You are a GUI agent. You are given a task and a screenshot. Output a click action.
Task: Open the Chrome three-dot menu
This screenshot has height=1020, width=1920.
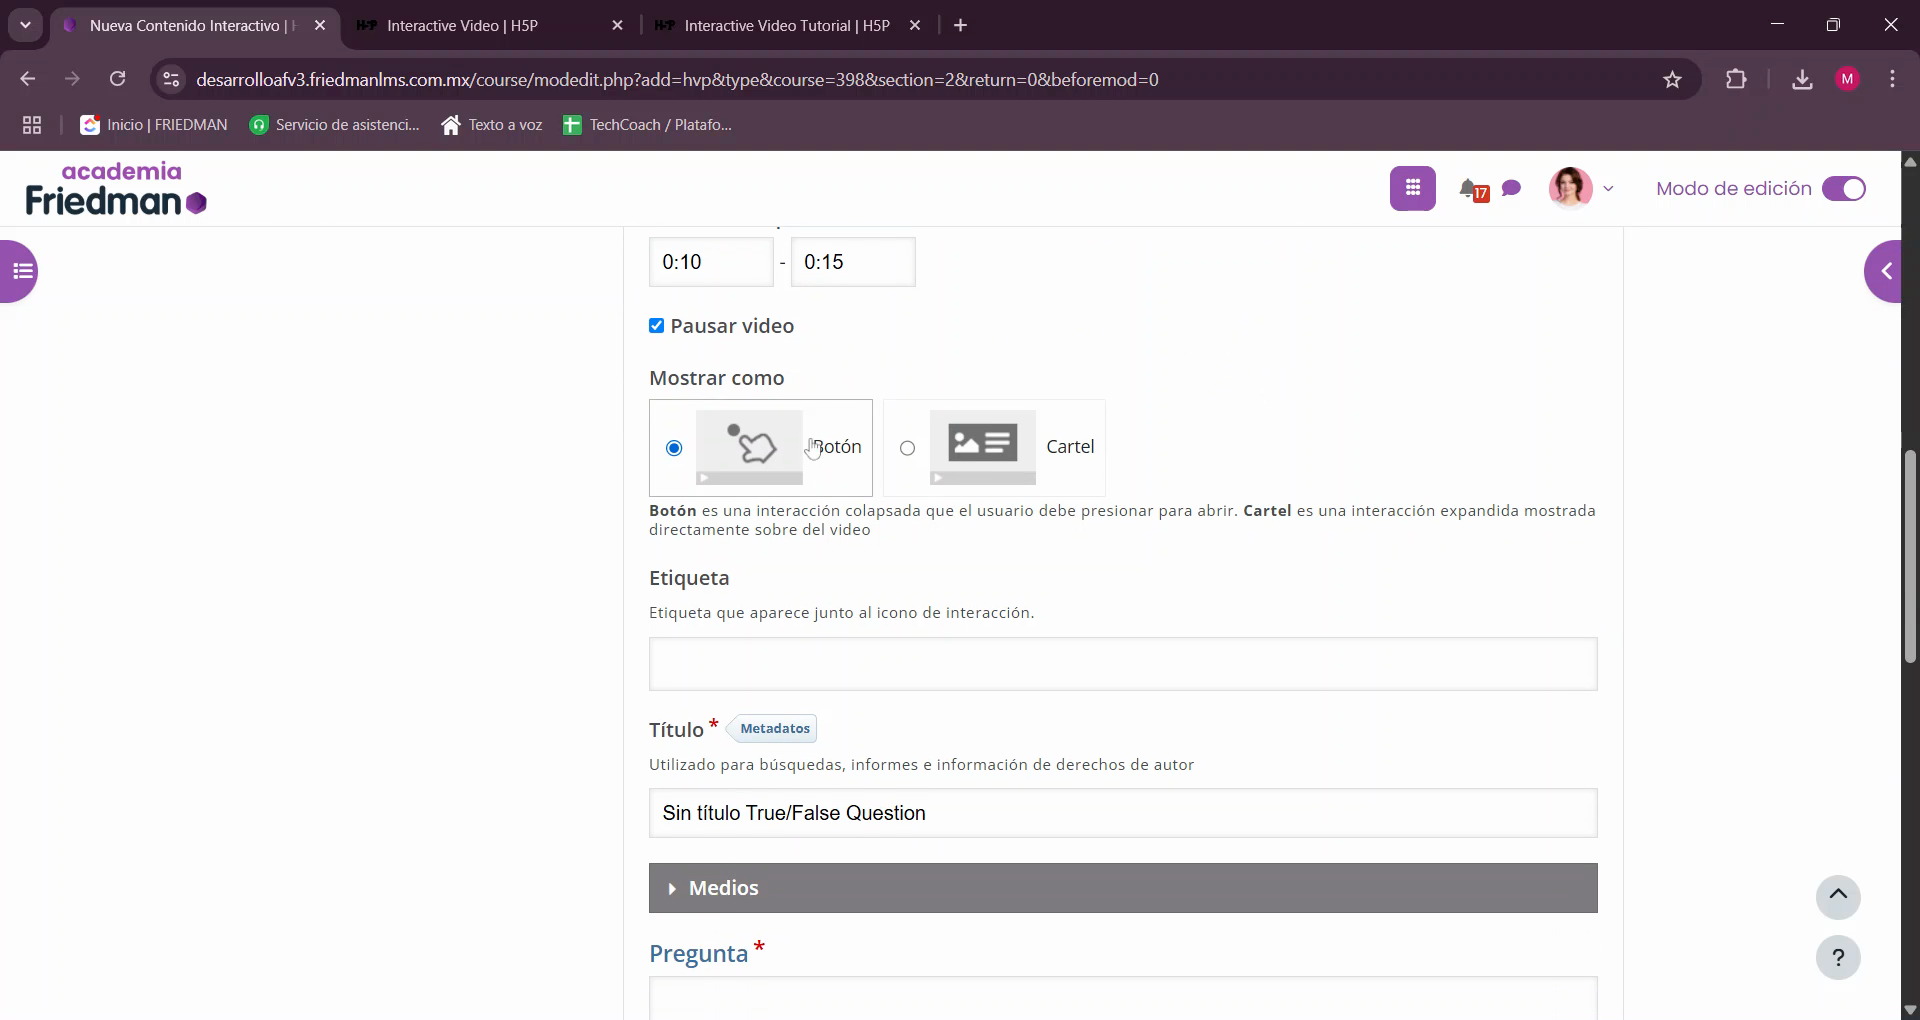pyautogui.click(x=1892, y=79)
